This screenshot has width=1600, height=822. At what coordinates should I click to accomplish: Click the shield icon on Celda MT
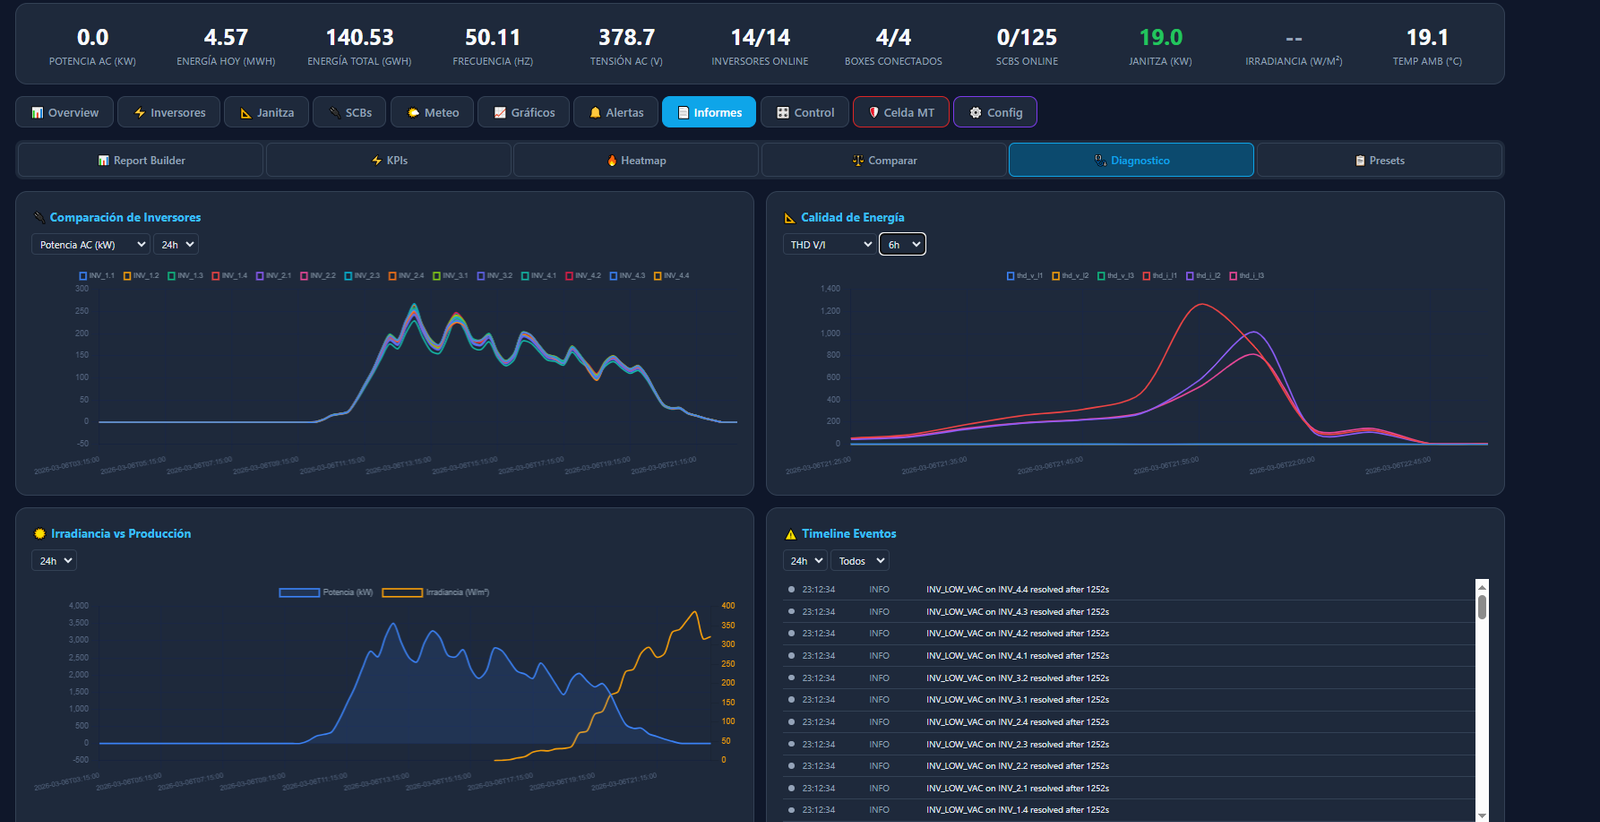873,113
